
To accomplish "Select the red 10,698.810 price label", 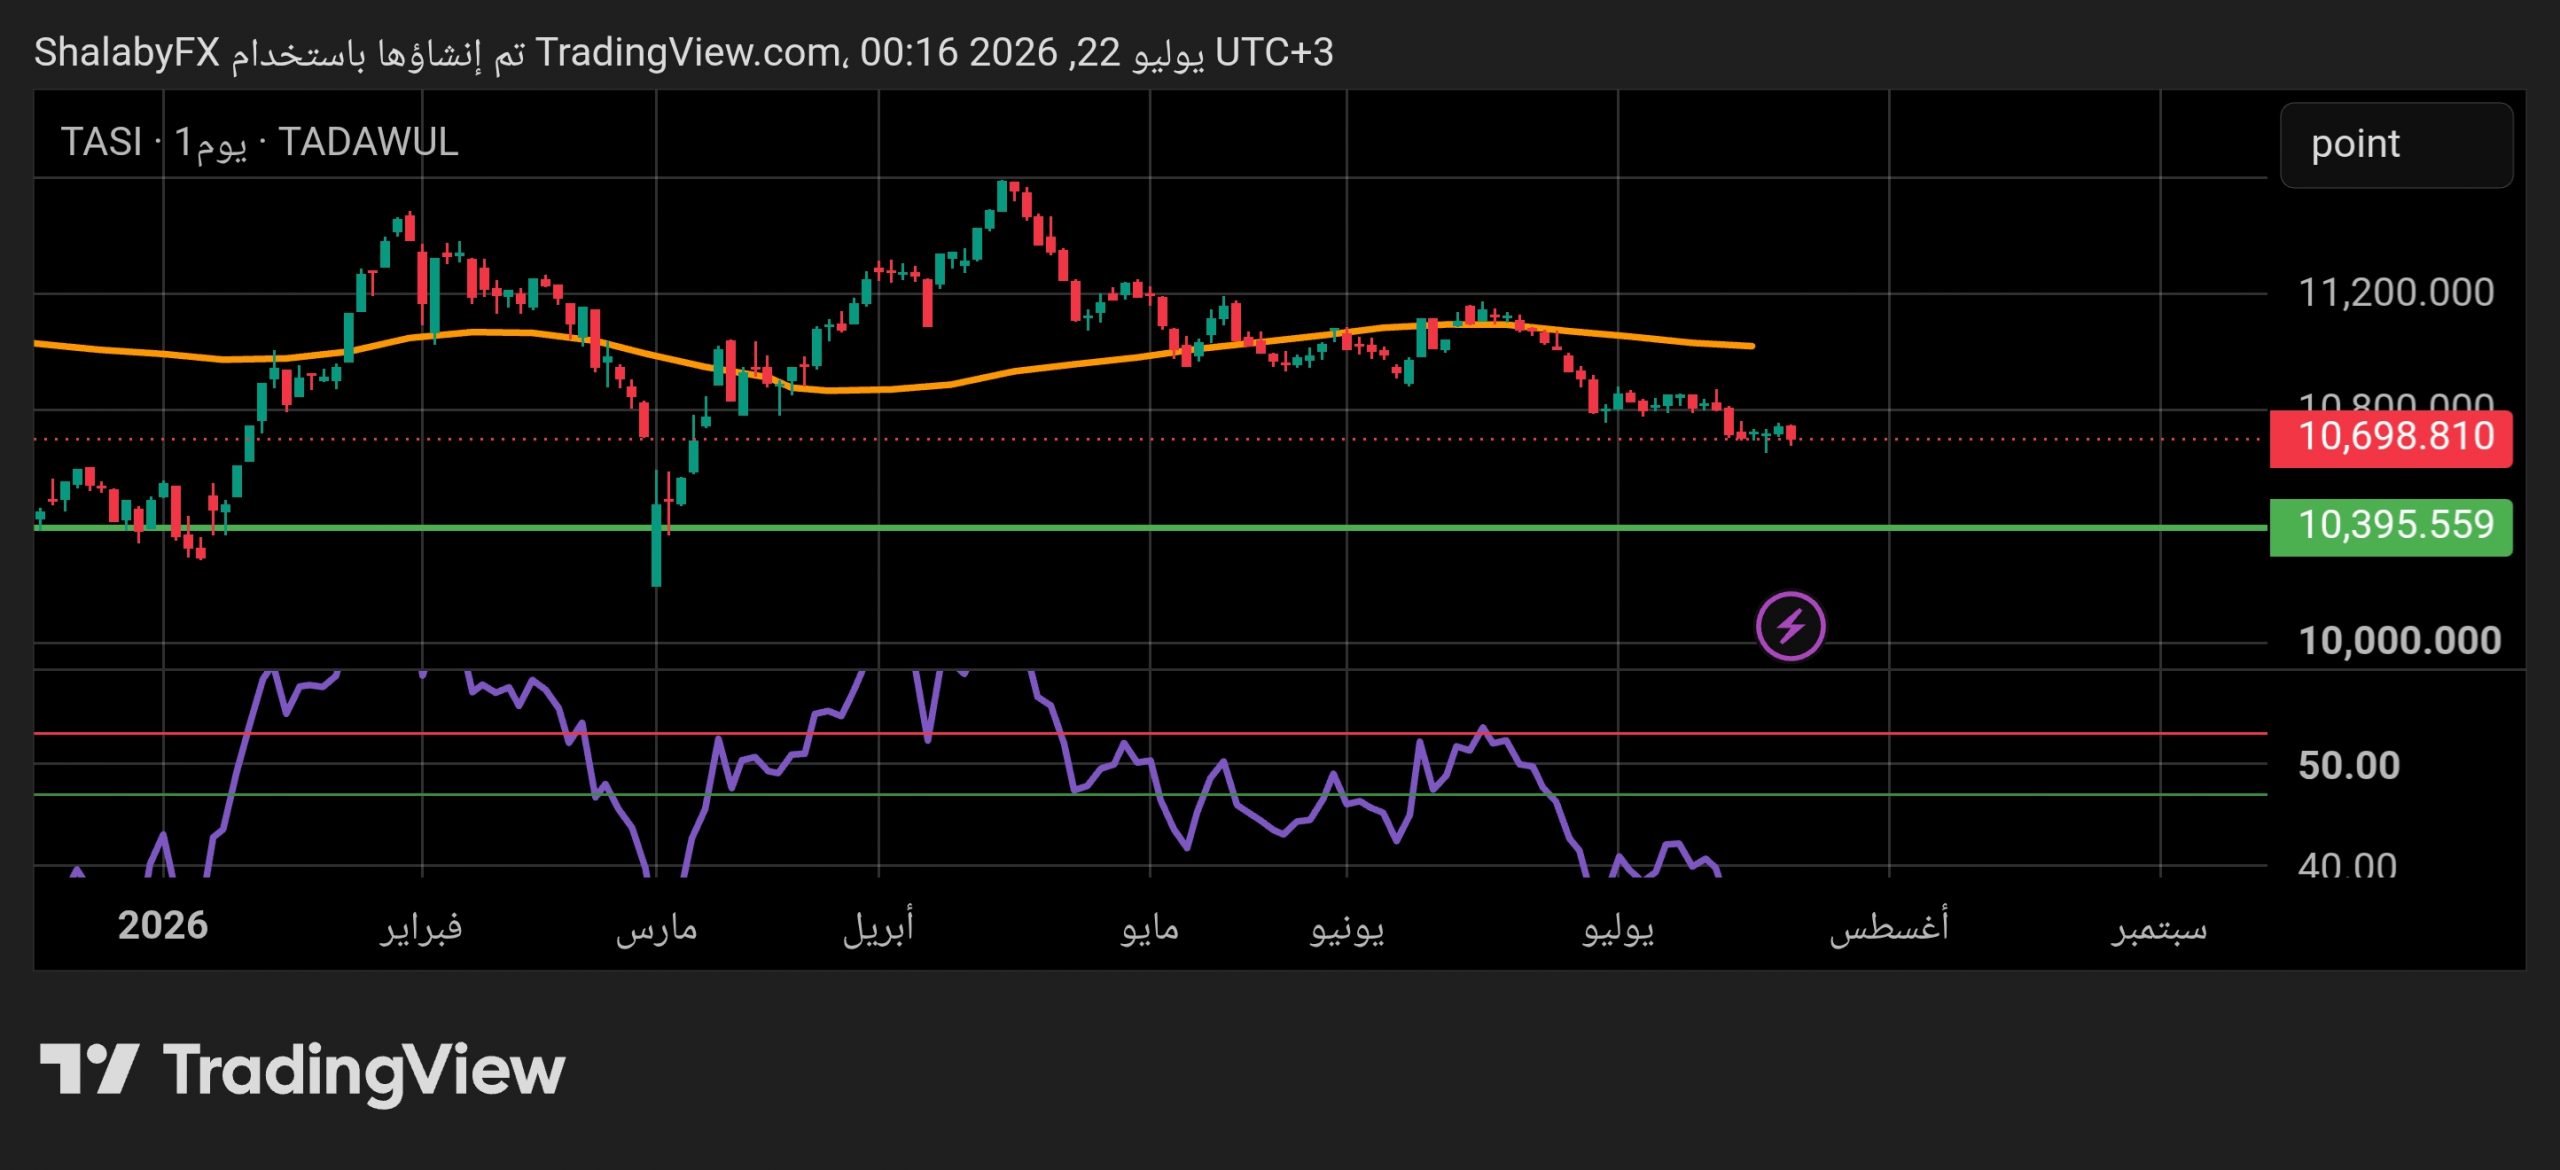I will (2390, 438).
